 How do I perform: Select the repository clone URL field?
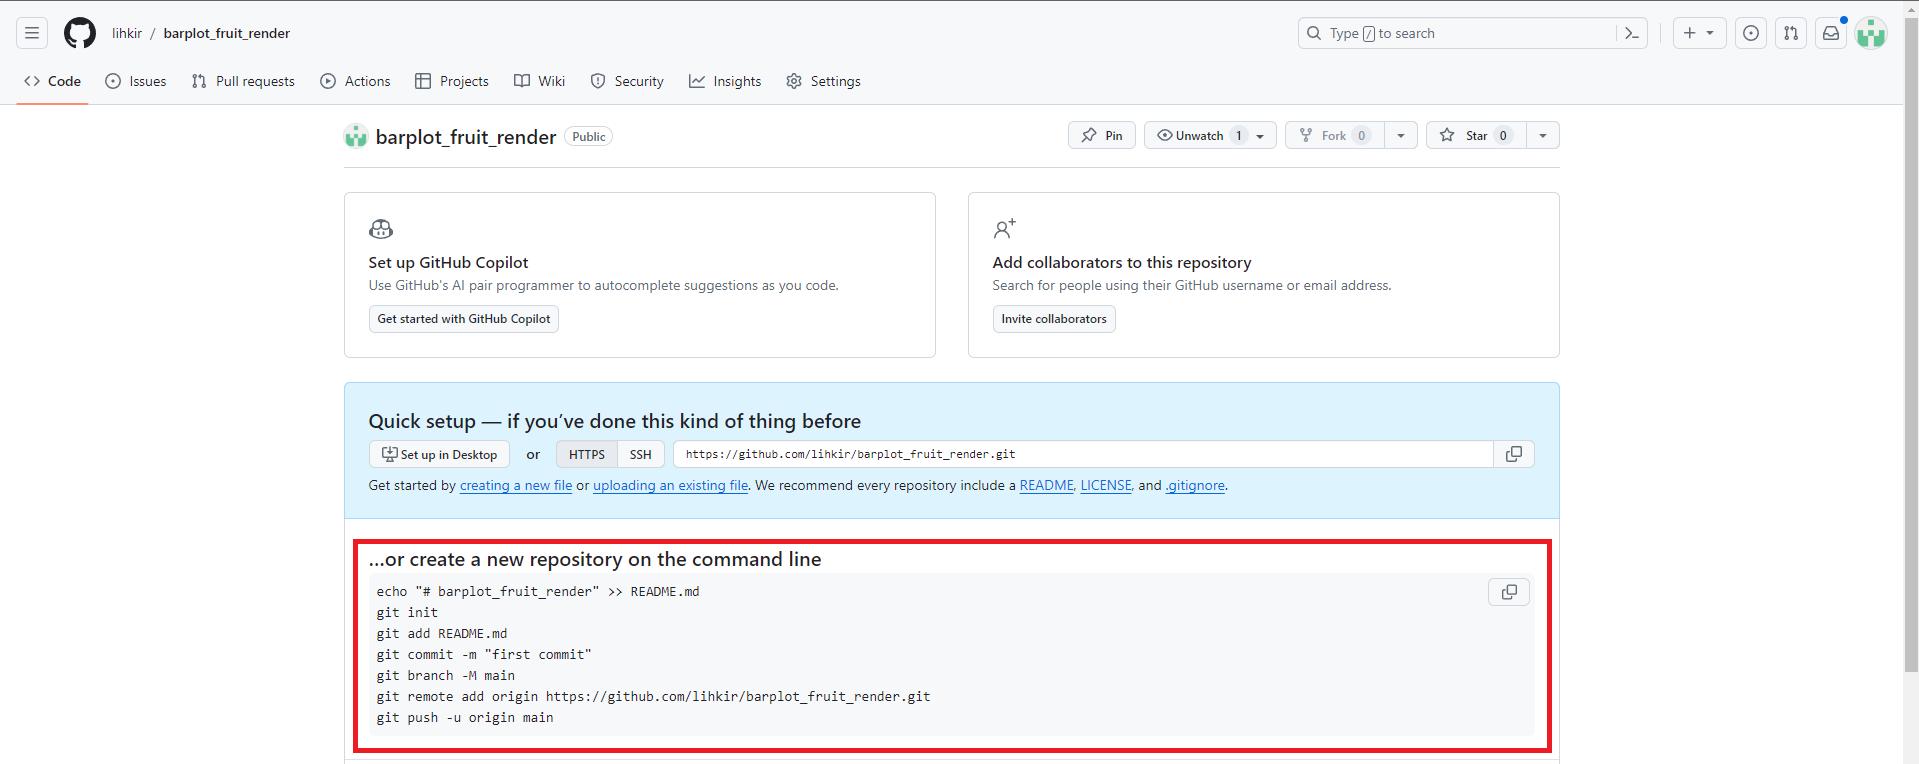tap(1083, 454)
